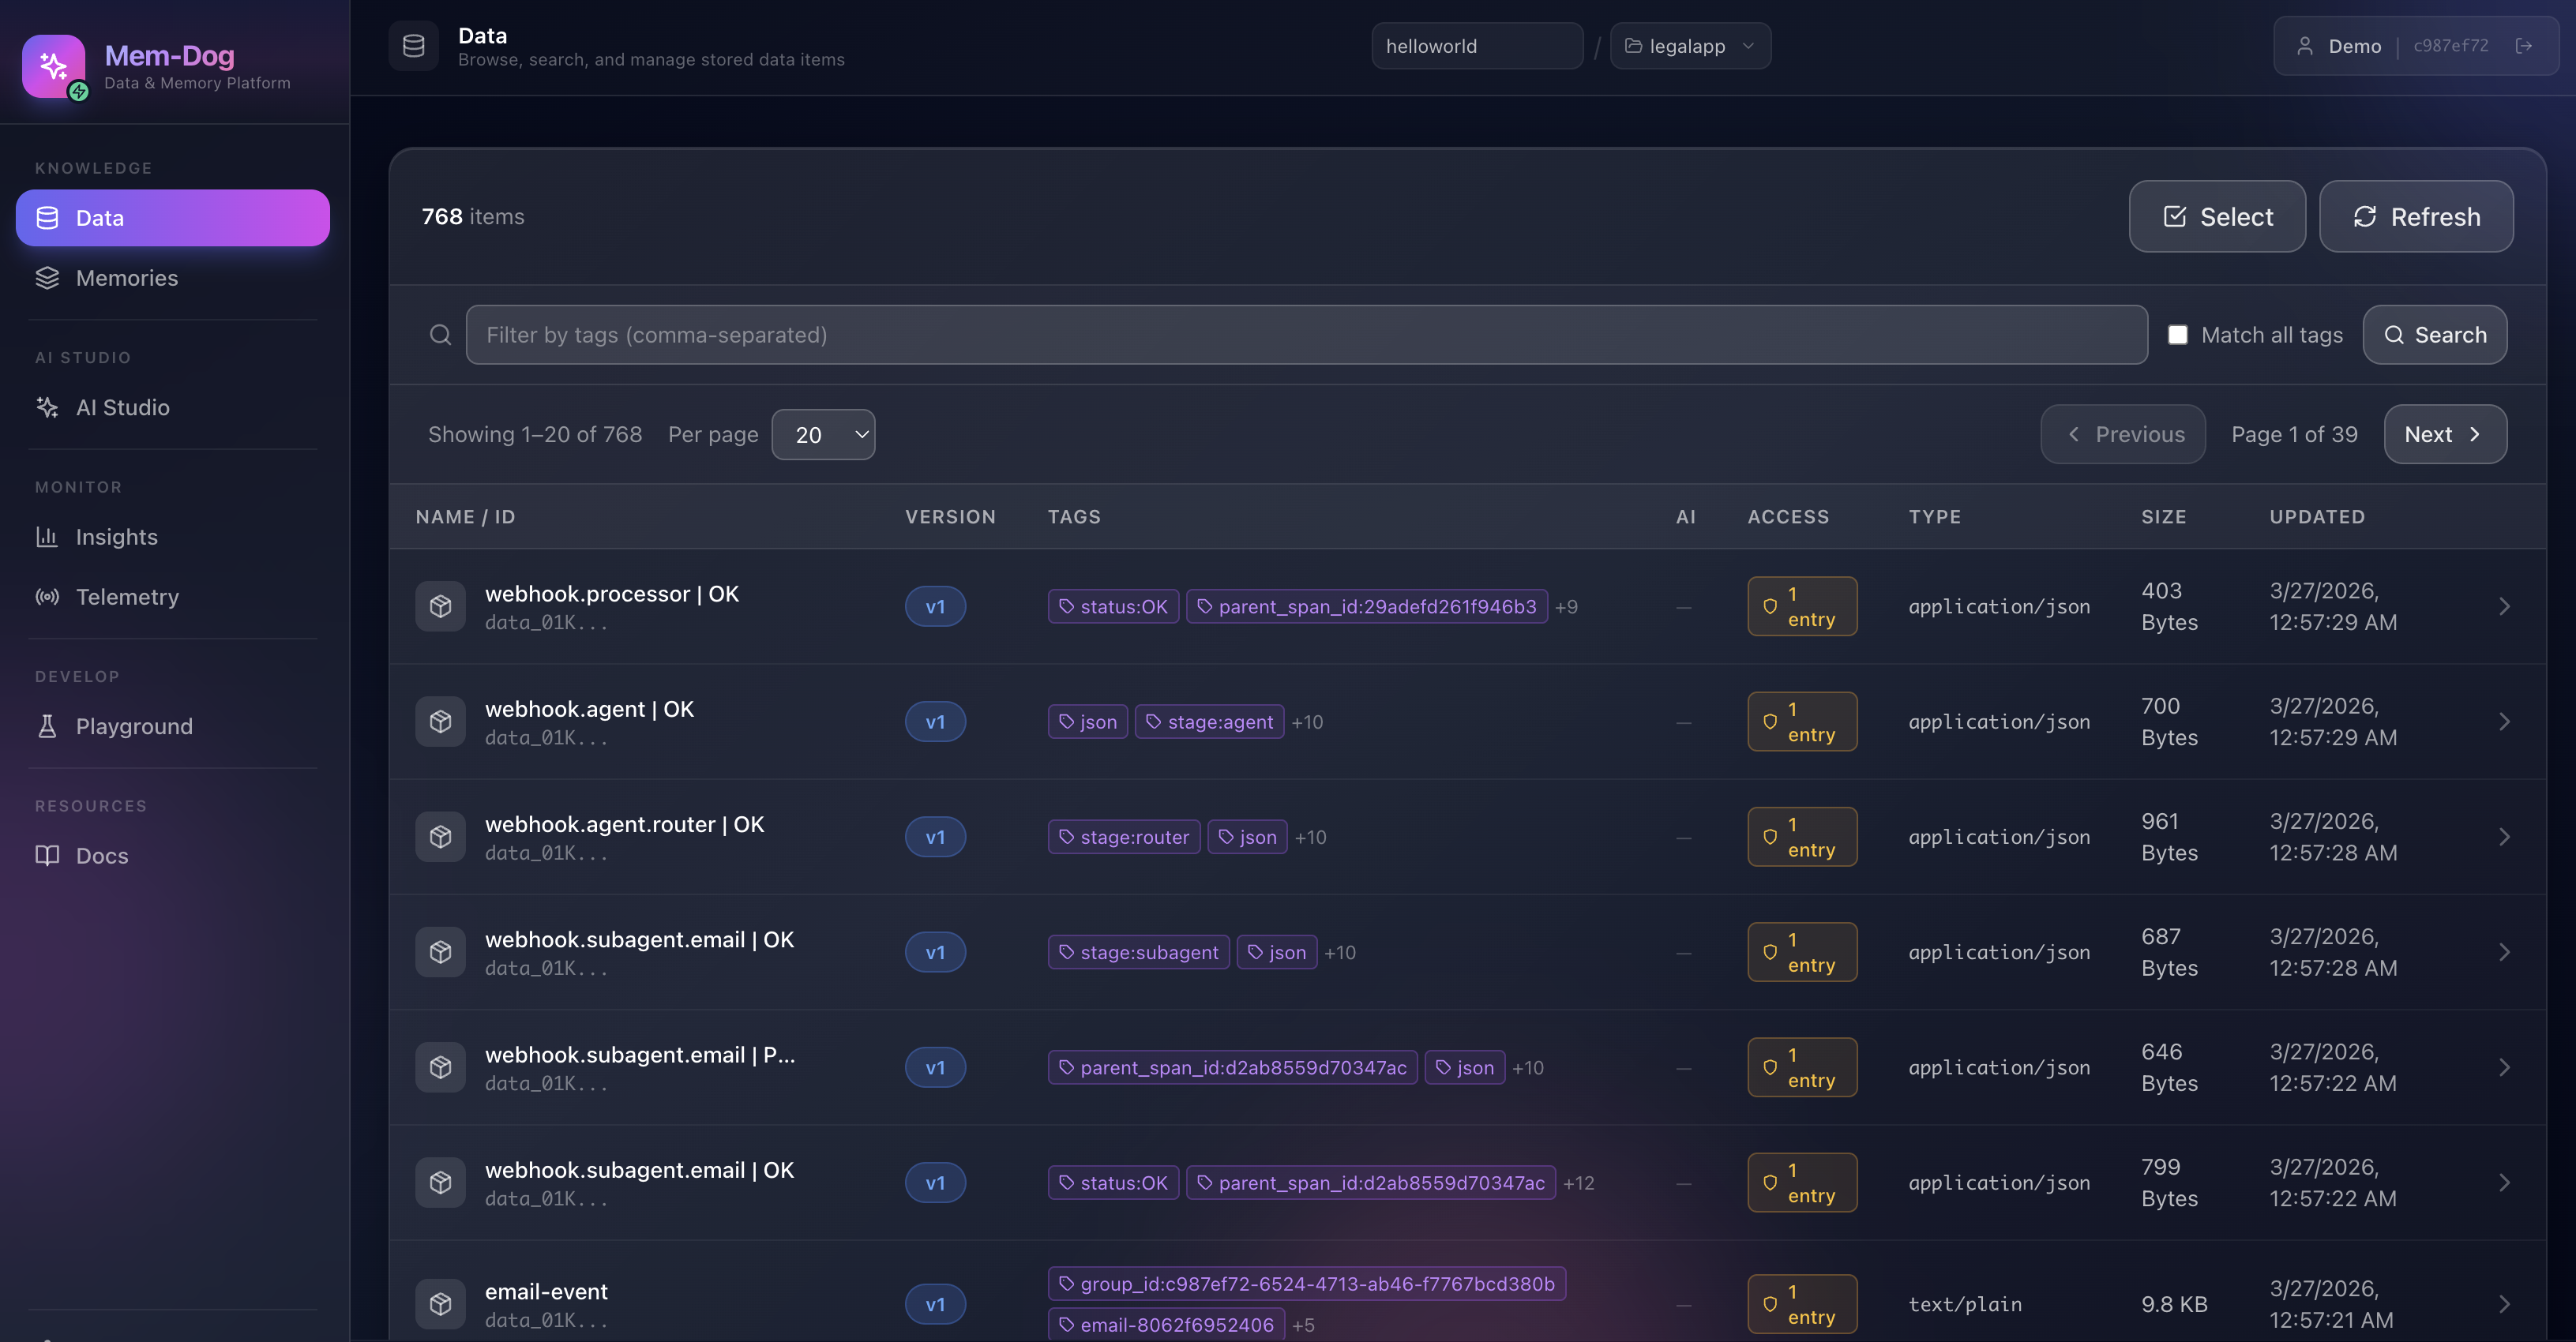Image resolution: width=2576 pixels, height=1342 pixels.
Task: Click the user profile icon beside Demo
Action: 2304,46
